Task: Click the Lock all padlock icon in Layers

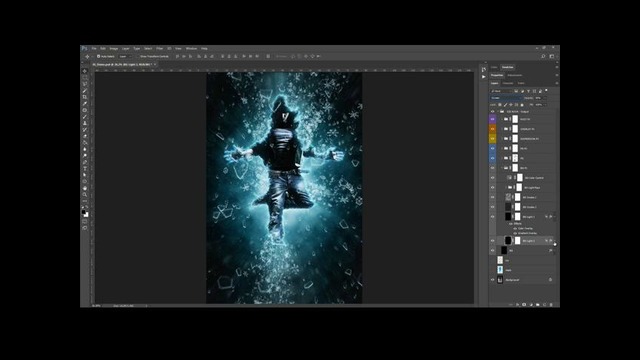Action: click(522, 105)
